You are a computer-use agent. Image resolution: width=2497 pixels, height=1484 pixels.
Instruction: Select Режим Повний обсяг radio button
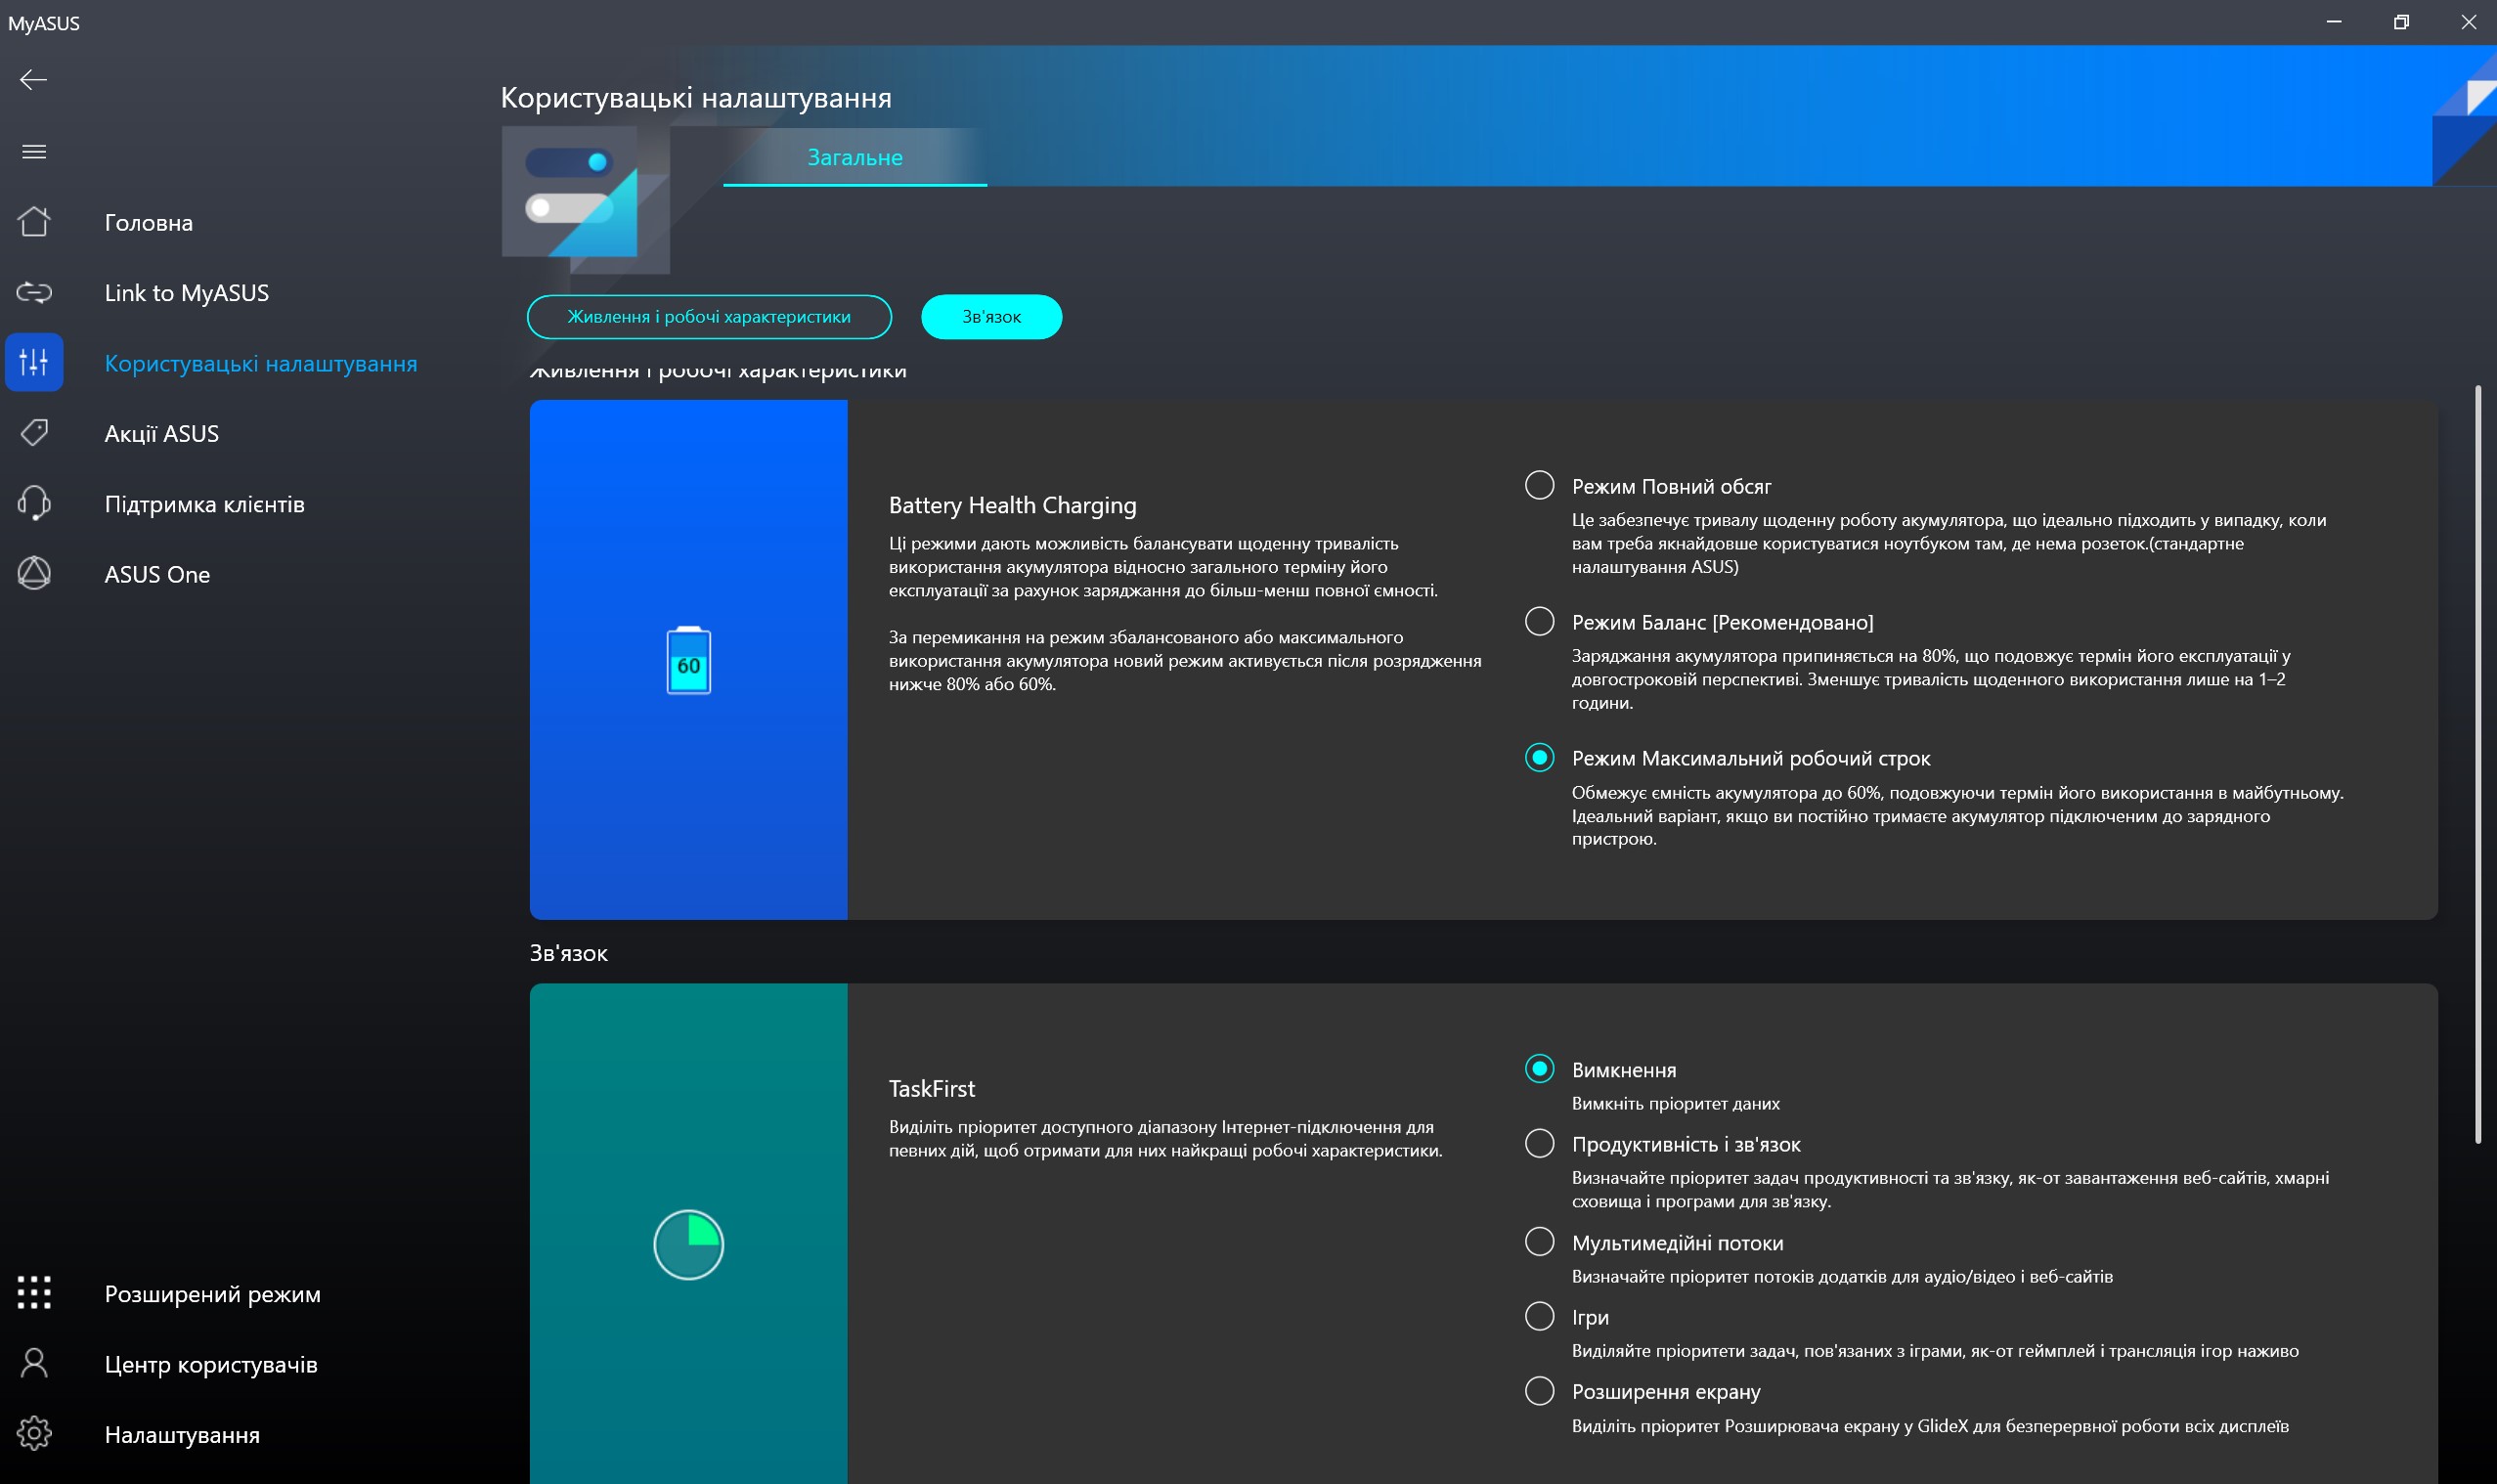1539,486
